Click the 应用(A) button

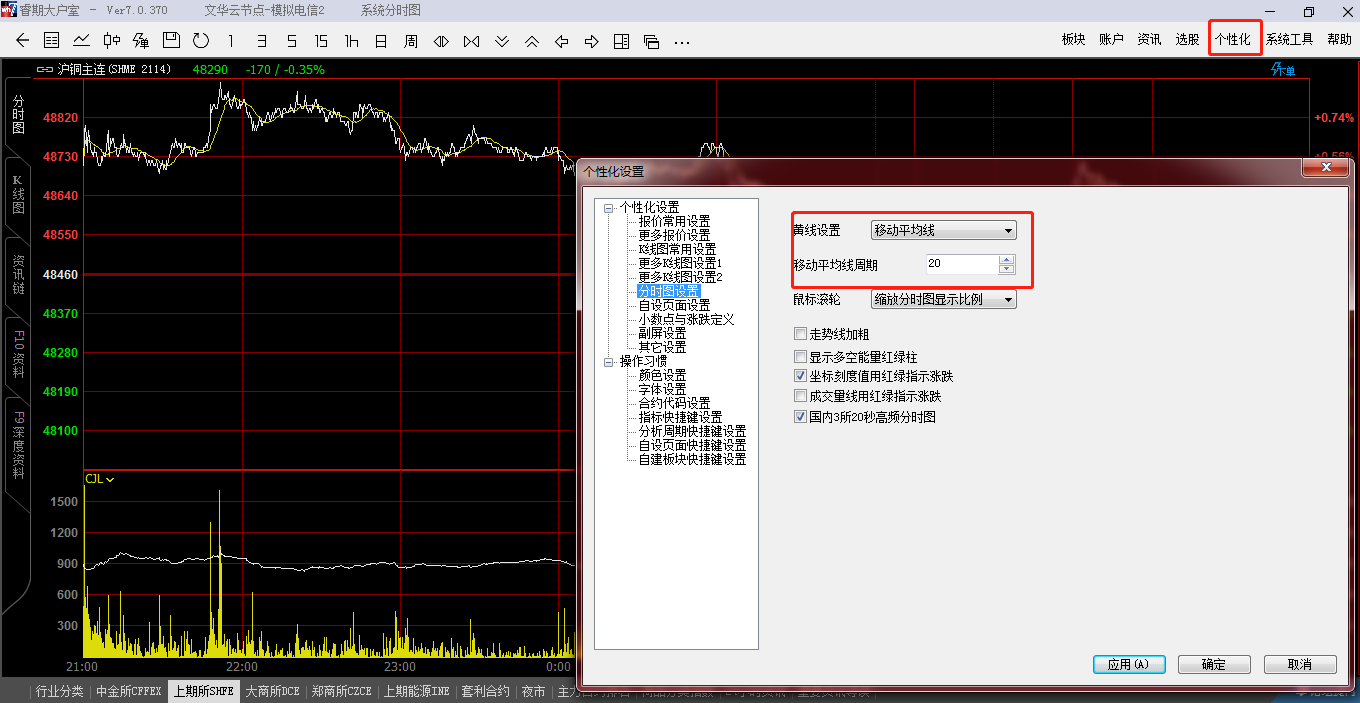click(1128, 664)
